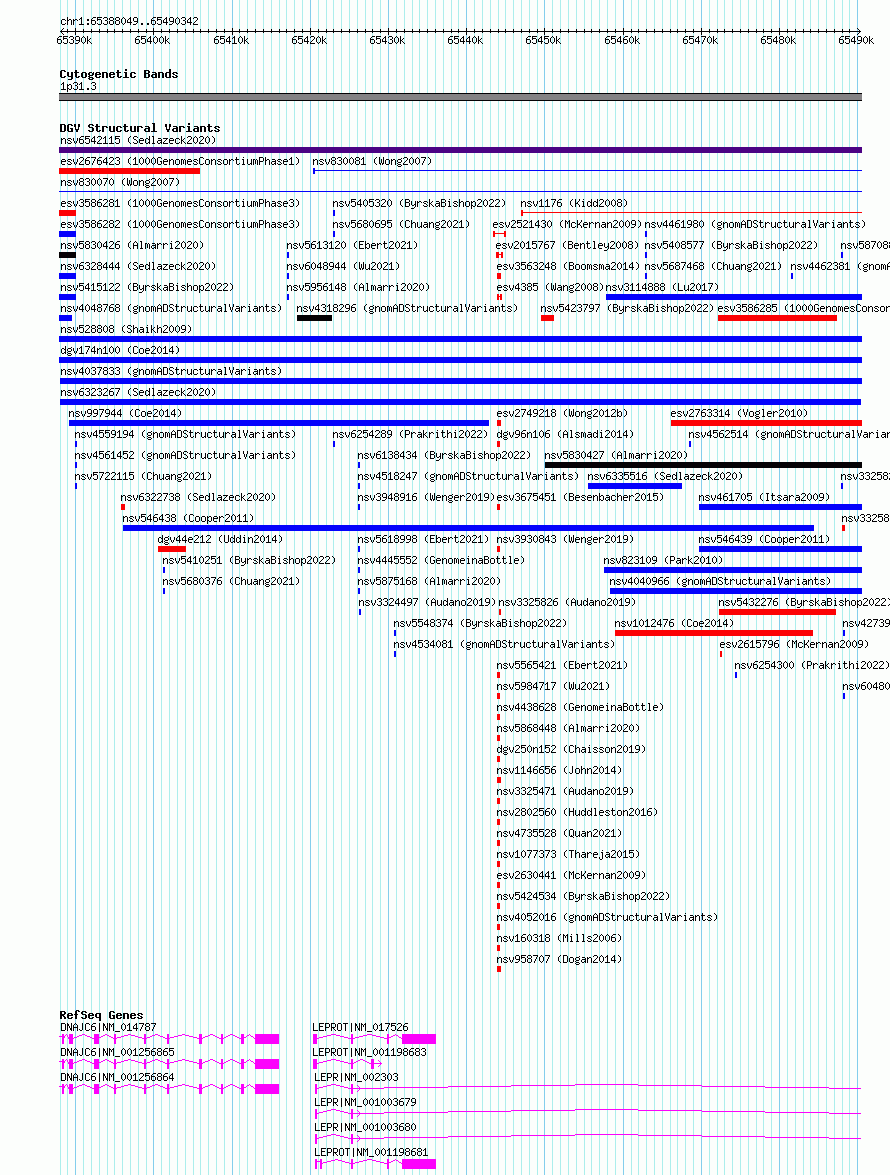Click nsv461705 (Itsara2009) label

point(764,497)
